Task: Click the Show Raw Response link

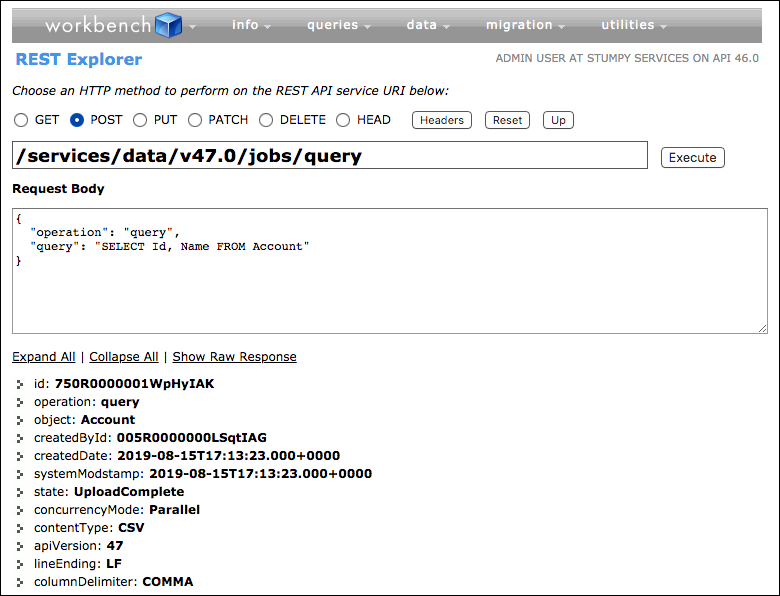Action: click(x=234, y=357)
